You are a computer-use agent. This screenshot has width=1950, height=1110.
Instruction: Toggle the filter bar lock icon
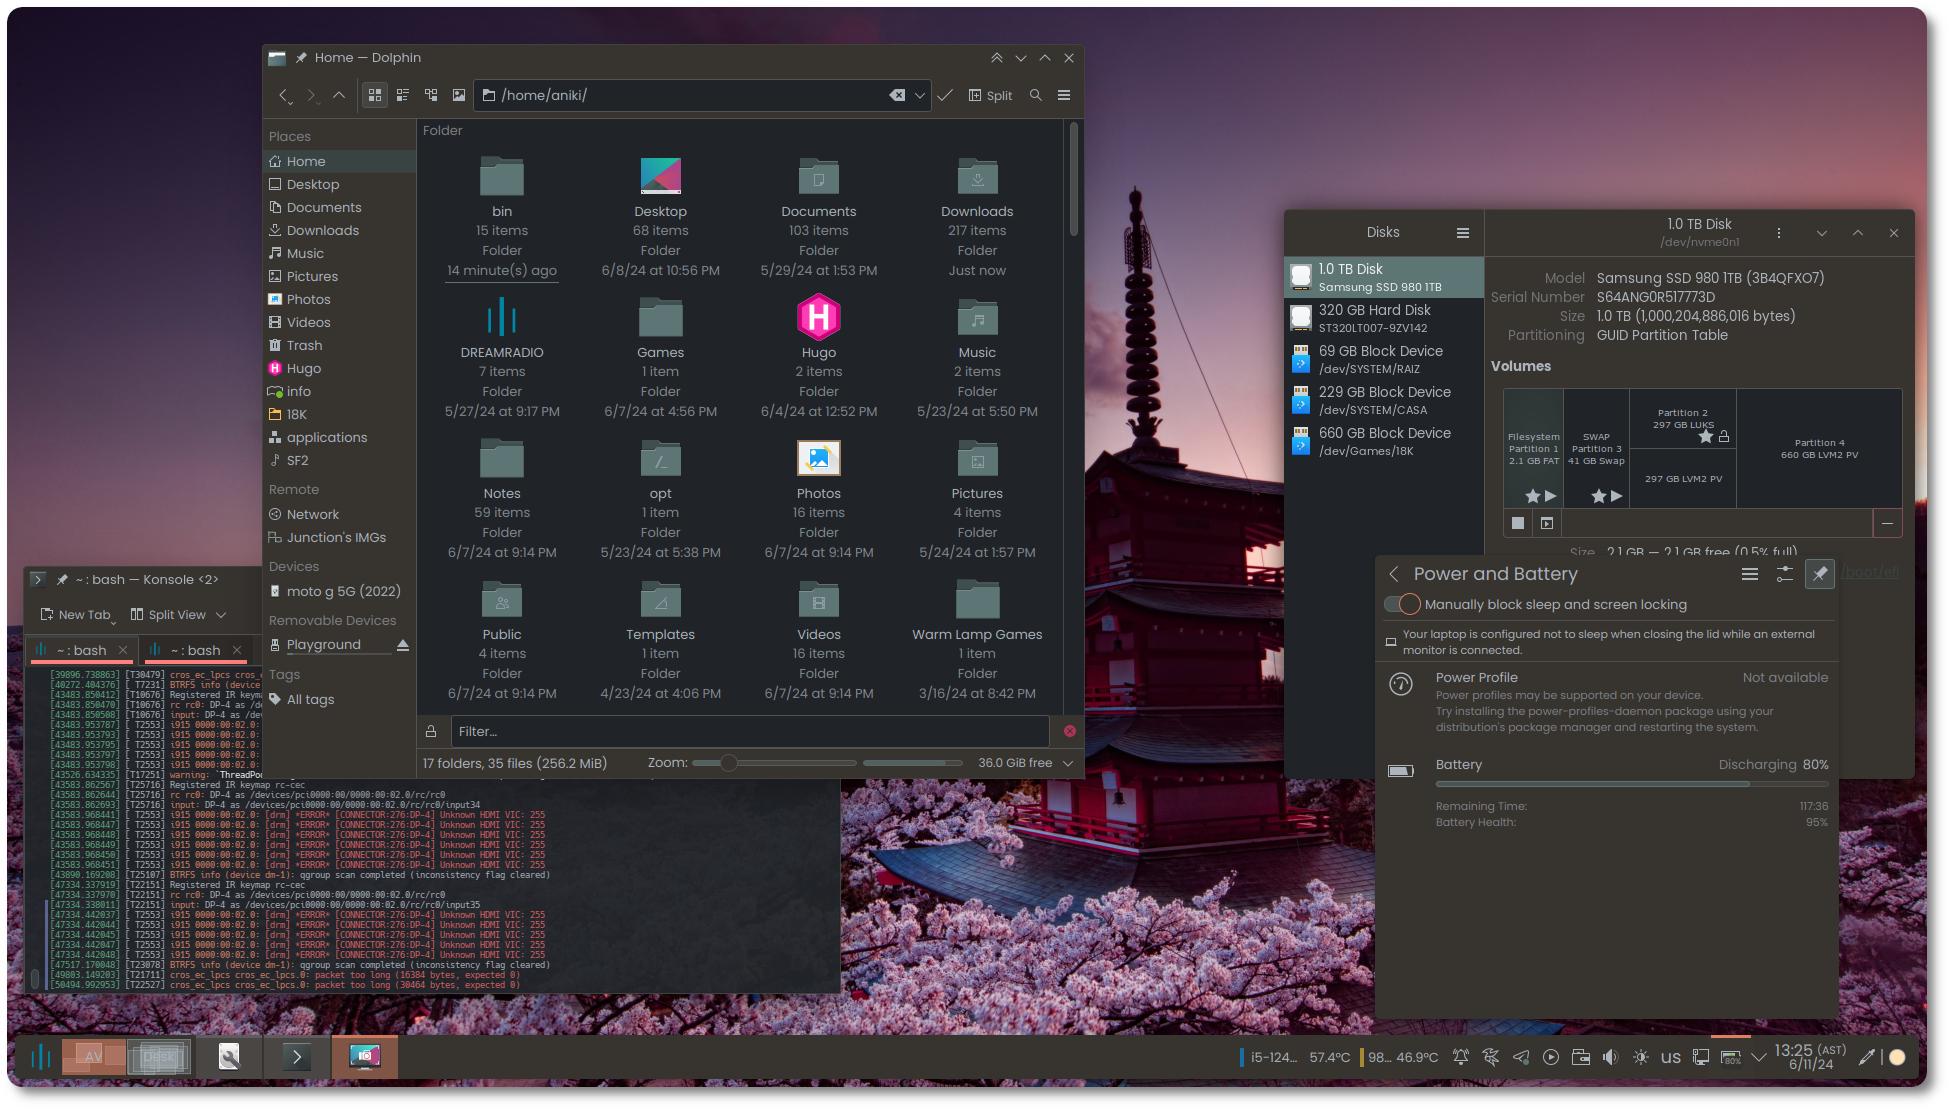(x=431, y=731)
